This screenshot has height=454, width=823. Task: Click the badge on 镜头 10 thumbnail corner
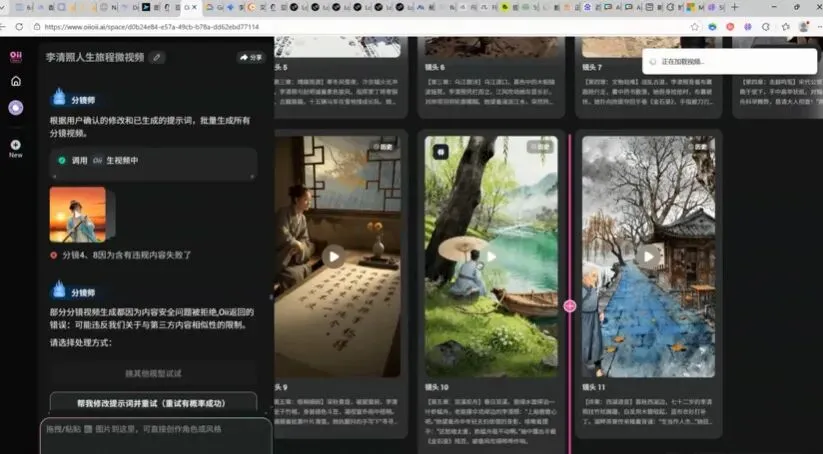pos(540,147)
